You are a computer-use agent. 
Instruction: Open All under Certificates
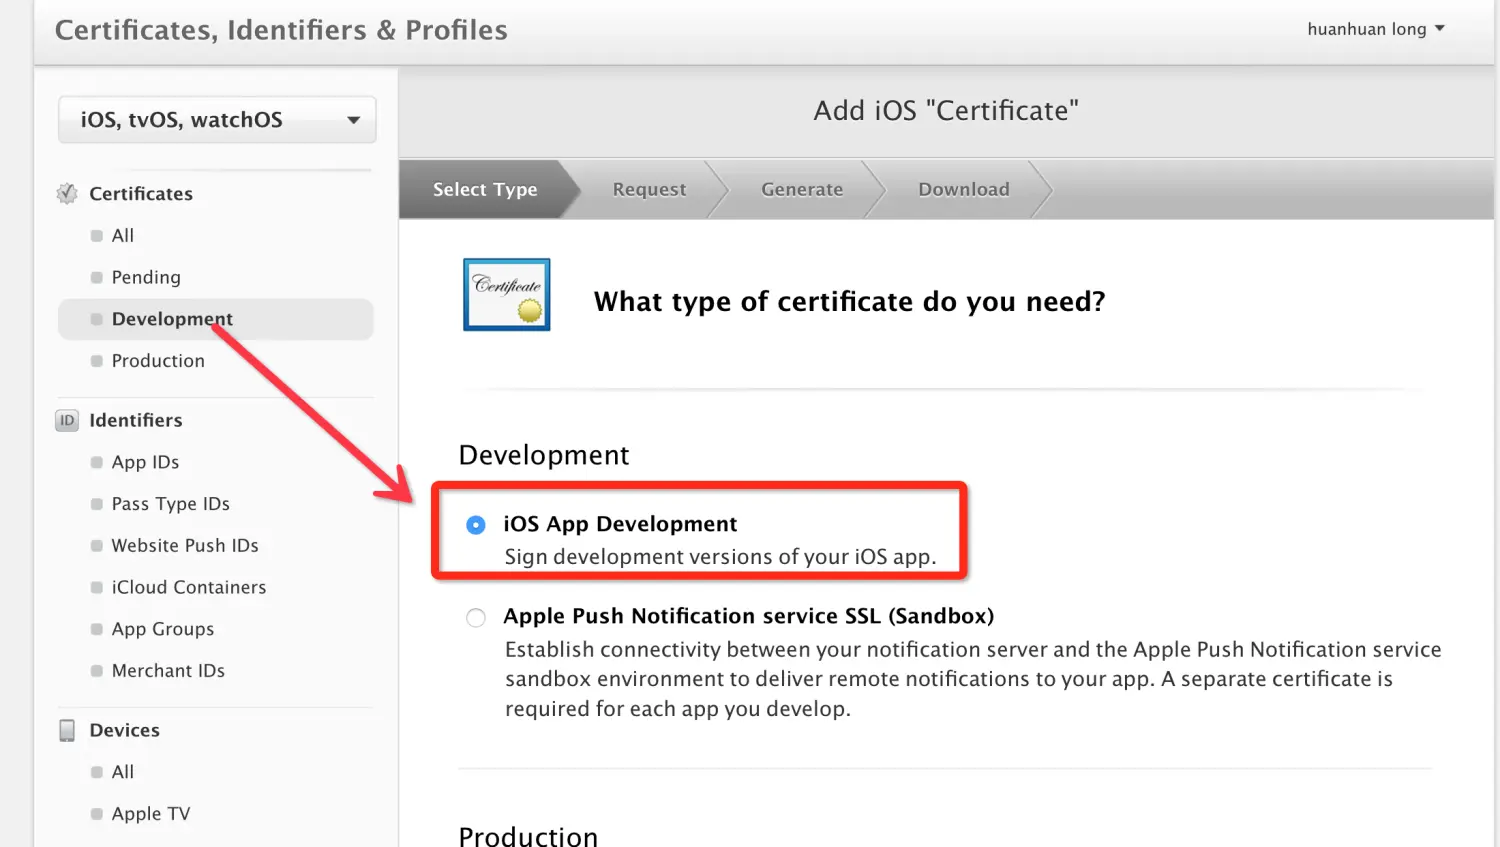(123, 236)
